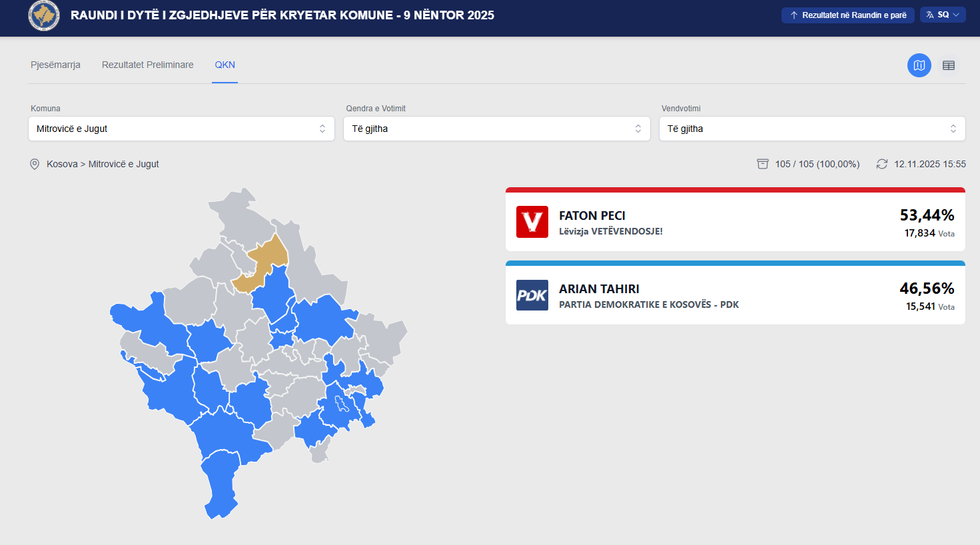Open Faton Peci candidate result card
Screen dimensions: 980x545
point(735,222)
